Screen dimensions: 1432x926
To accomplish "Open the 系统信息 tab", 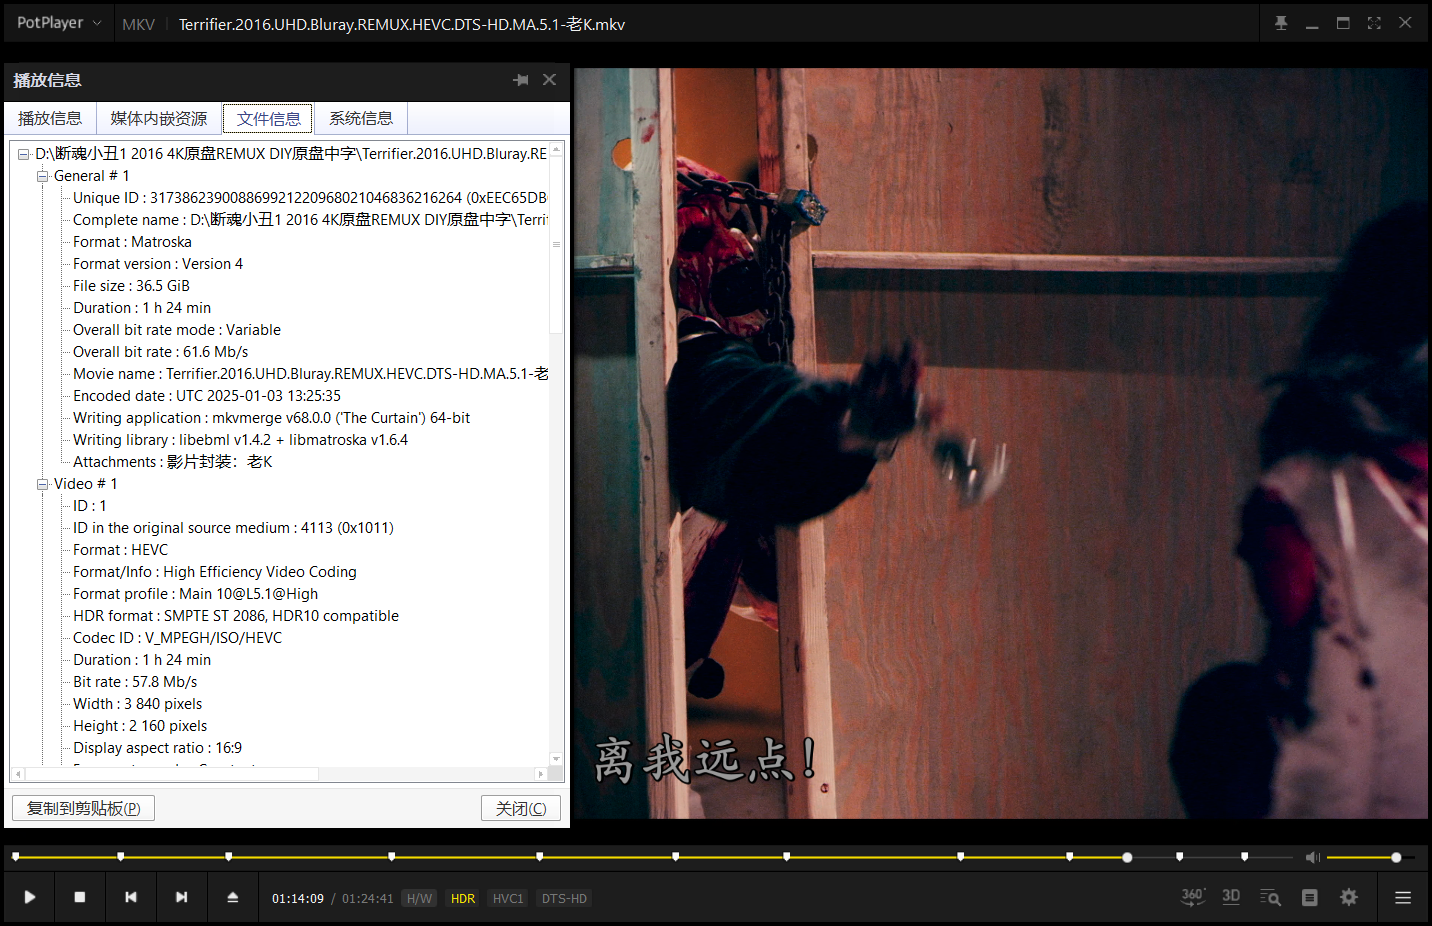I will (x=361, y=118).
